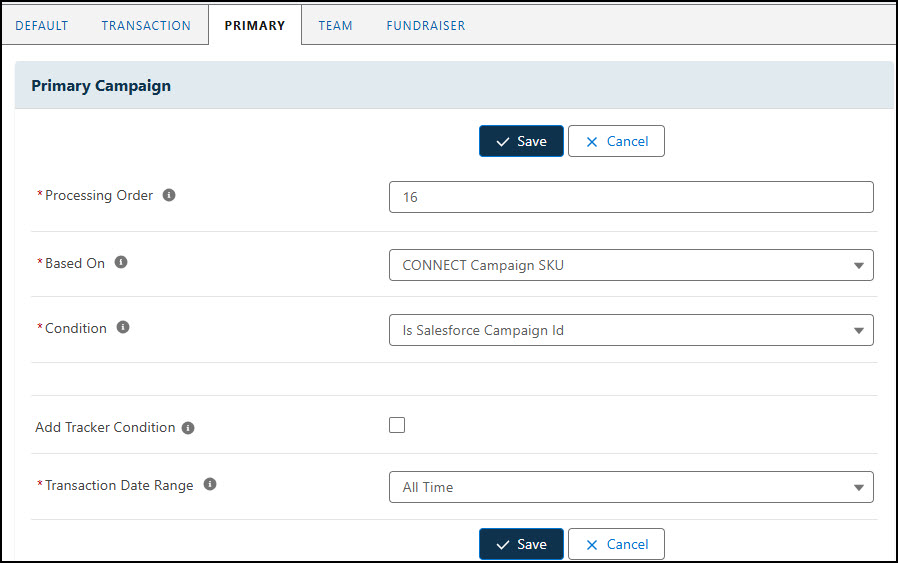The image size is (898, 563).
Task: Focus the Processing Order input field
Action: coord(631,197)
